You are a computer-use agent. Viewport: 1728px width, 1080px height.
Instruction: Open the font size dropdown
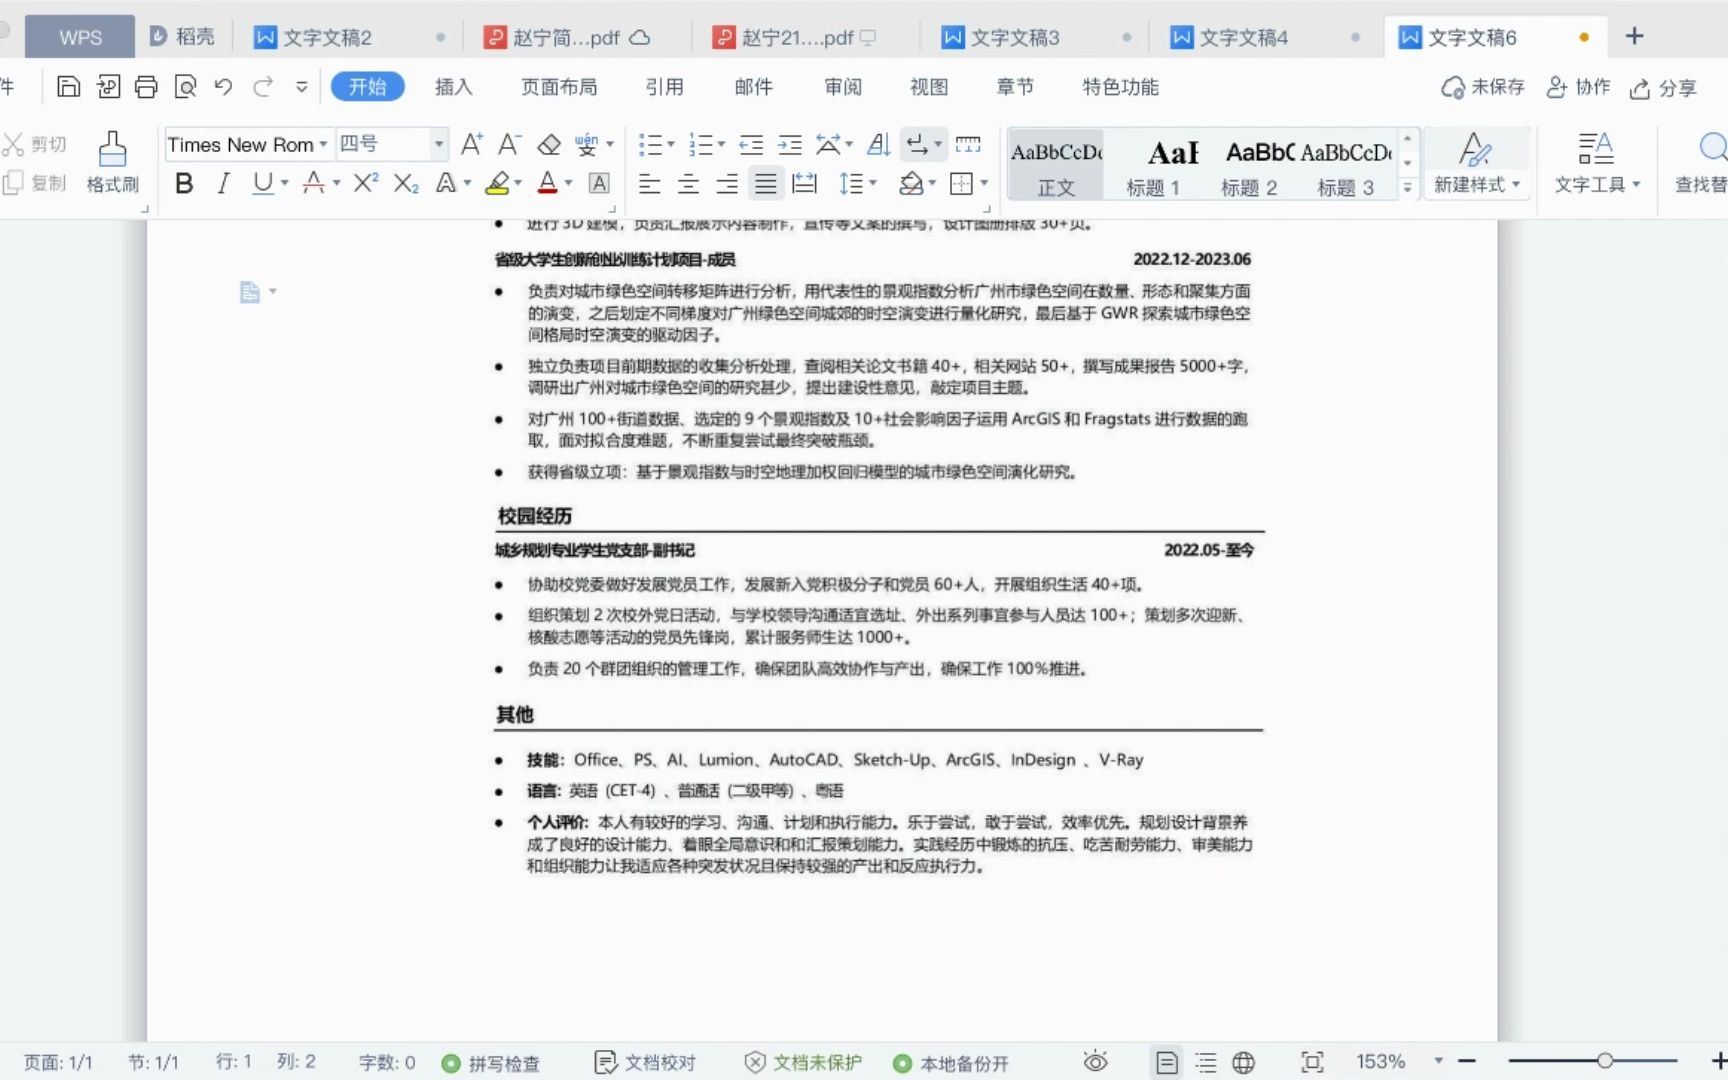[438, 144]
